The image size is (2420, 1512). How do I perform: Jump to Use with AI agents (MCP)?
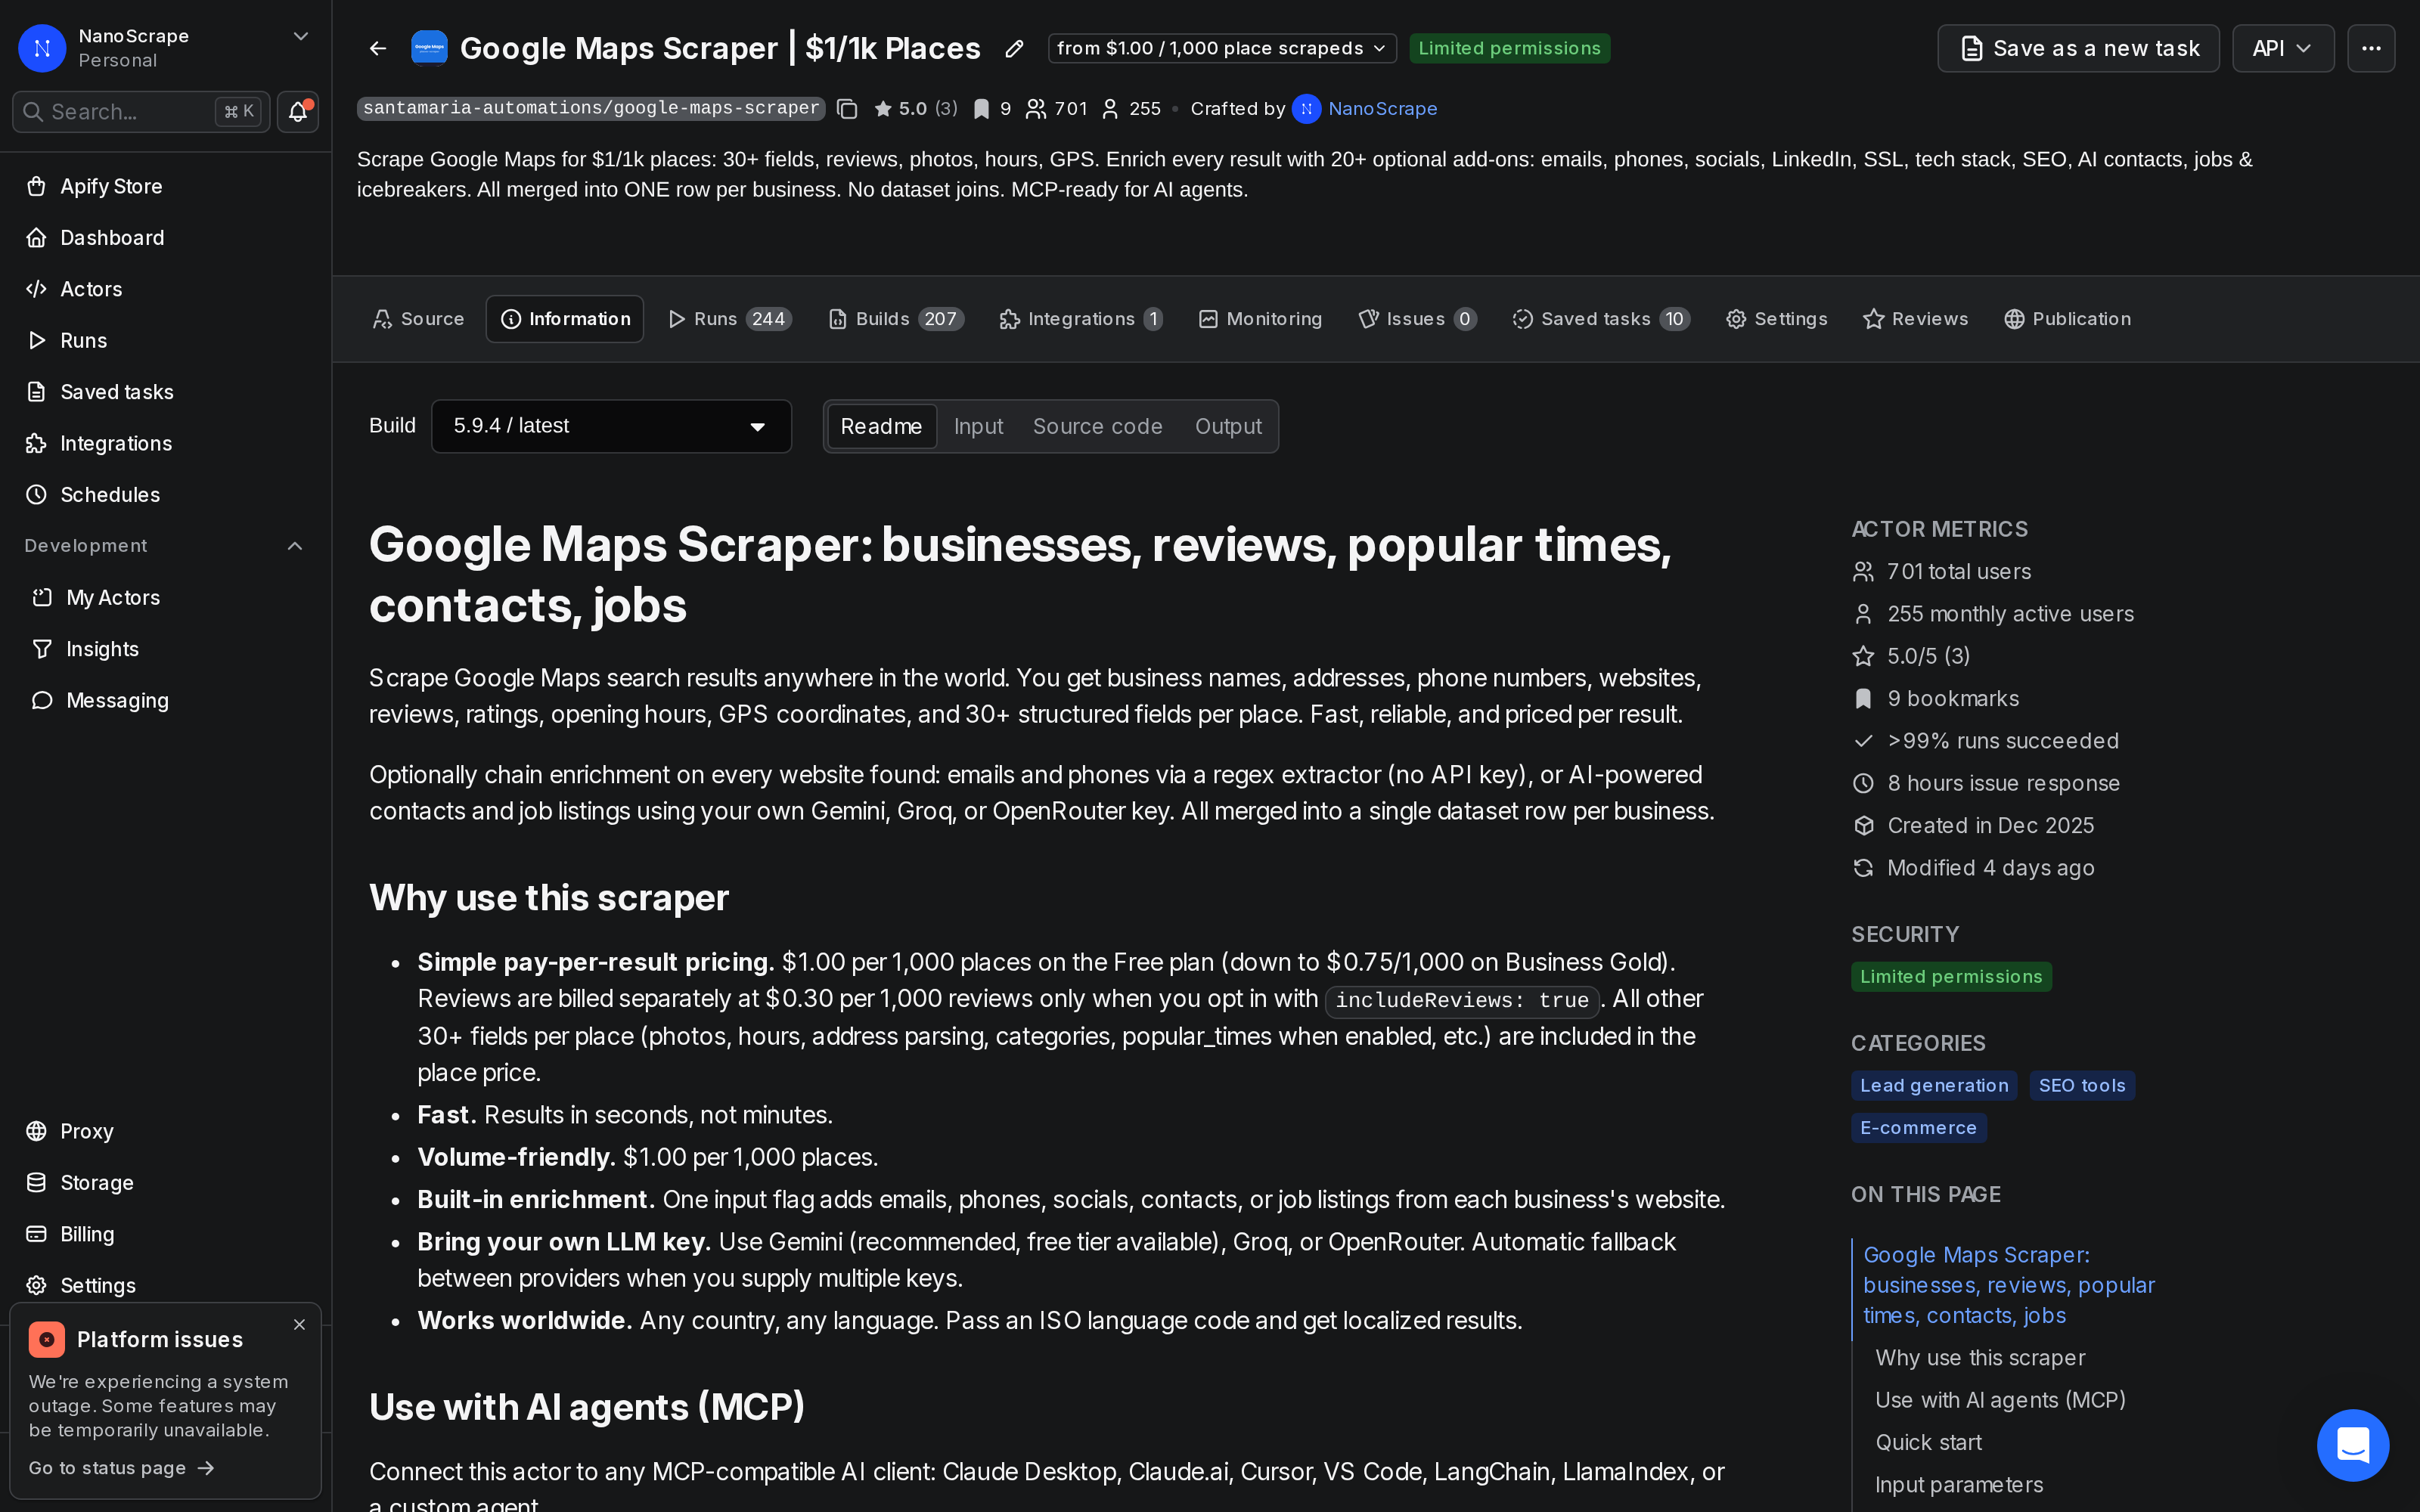2000,1400
